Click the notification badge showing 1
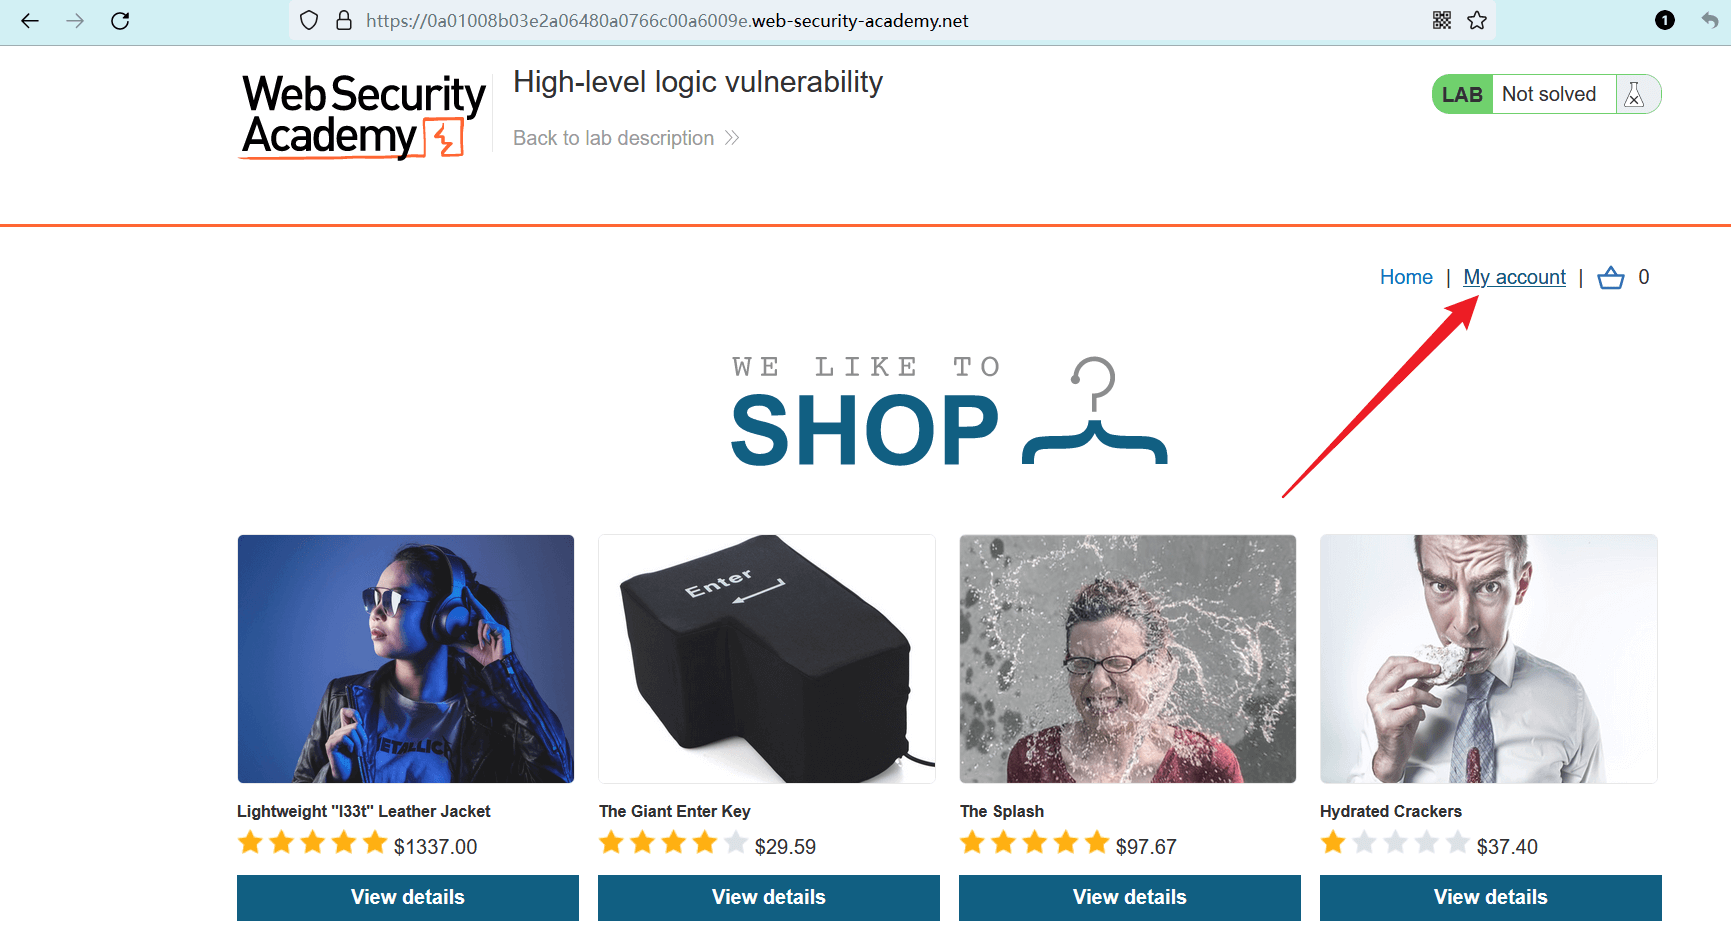1731x942 pixels. 1665,20
